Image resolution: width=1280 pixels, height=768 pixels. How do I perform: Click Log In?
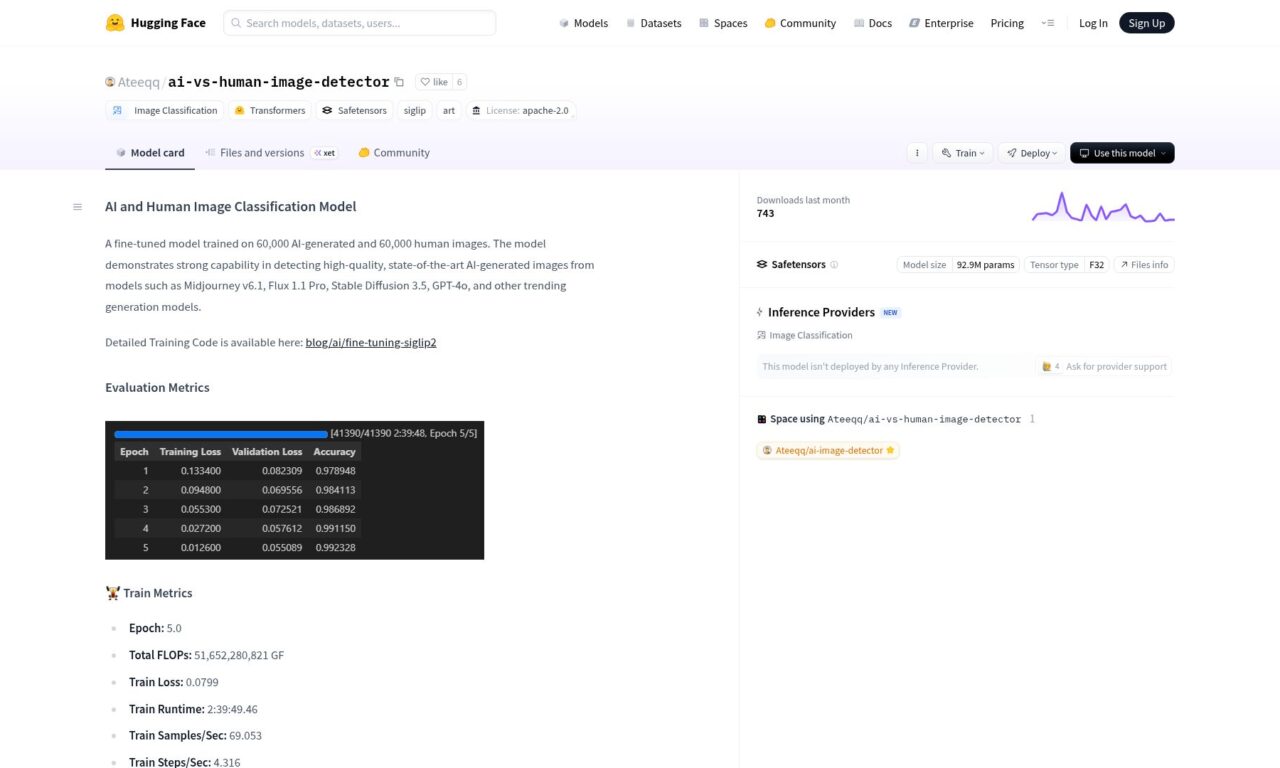[x=1093, y=23]
